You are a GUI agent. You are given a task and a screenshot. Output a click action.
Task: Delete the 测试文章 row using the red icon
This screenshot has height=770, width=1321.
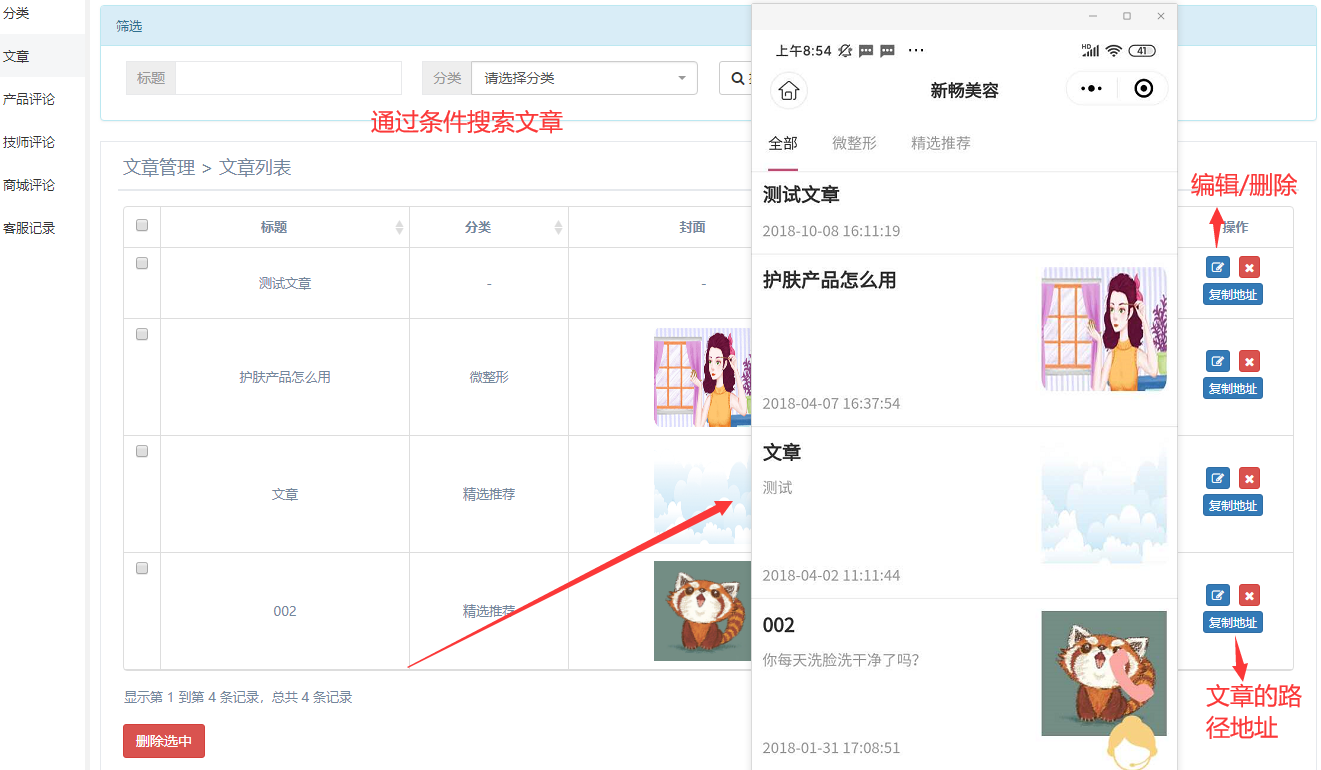pos(1249,267)
